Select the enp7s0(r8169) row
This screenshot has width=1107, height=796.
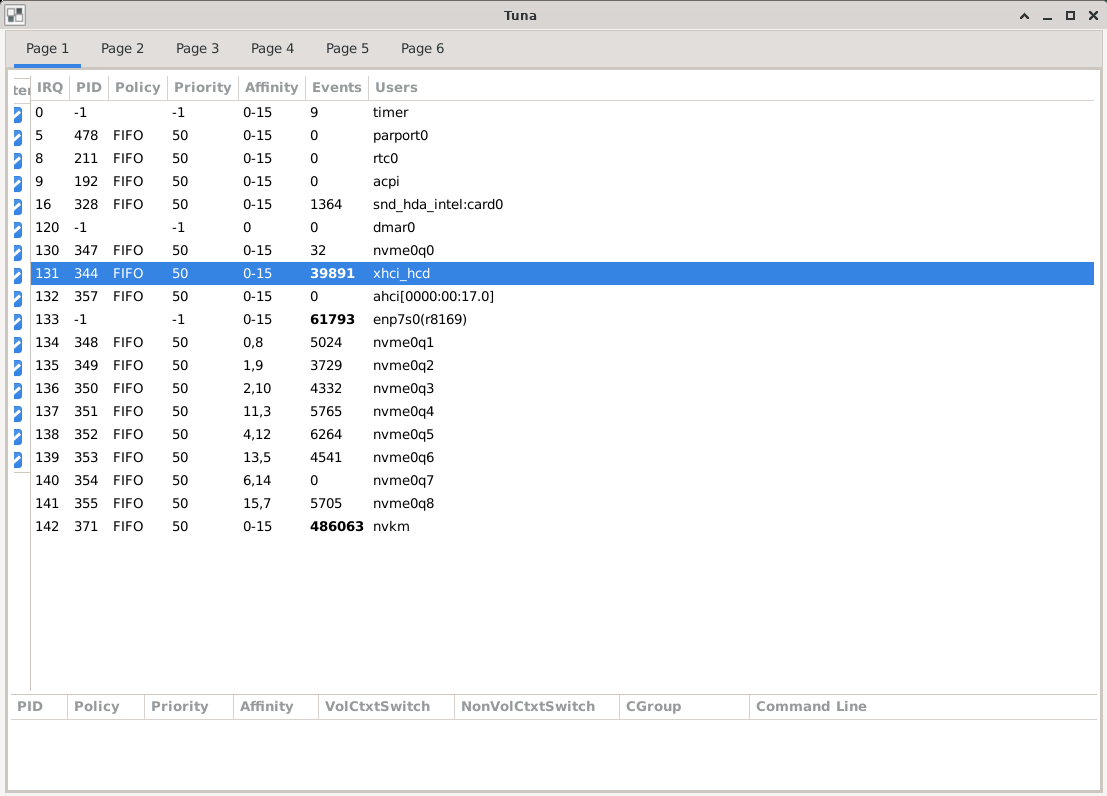562,319
